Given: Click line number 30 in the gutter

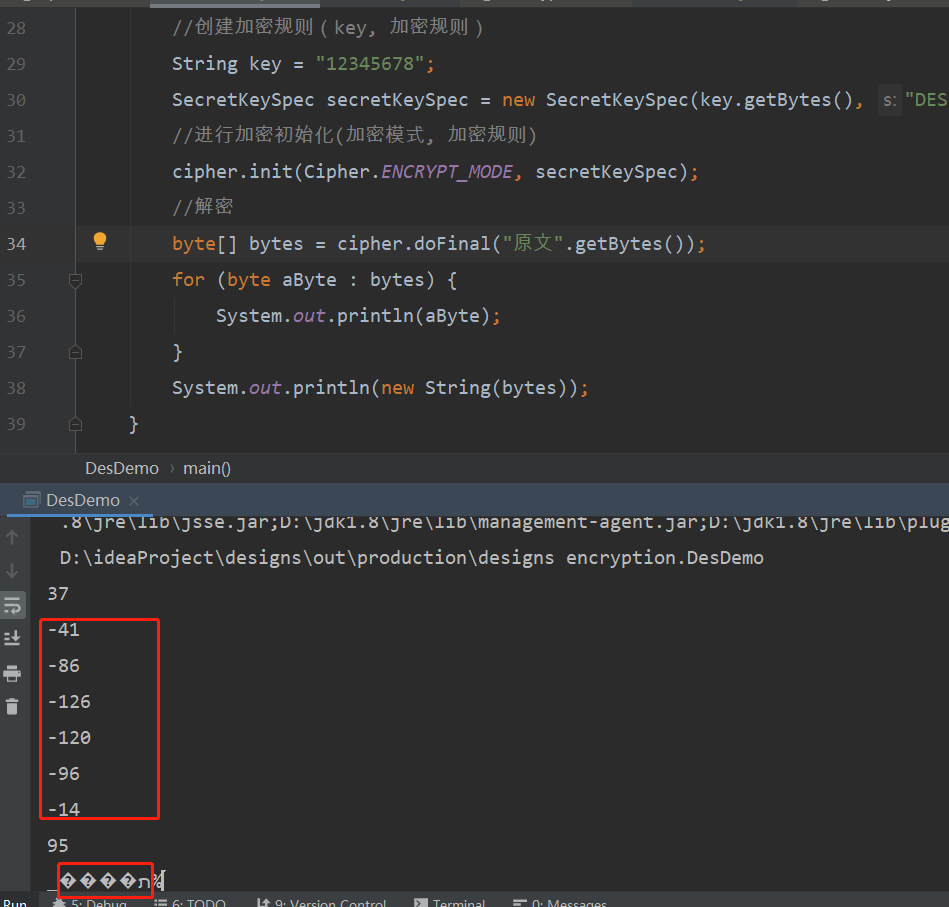Looking at the screenshot, I should pos(16,100).
